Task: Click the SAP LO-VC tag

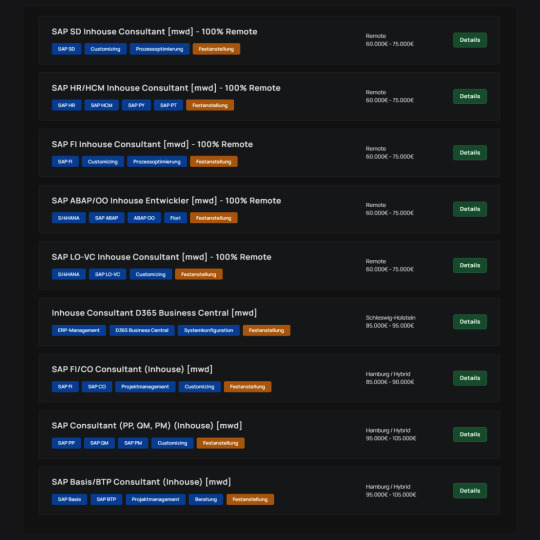Action: coord(107,274)
